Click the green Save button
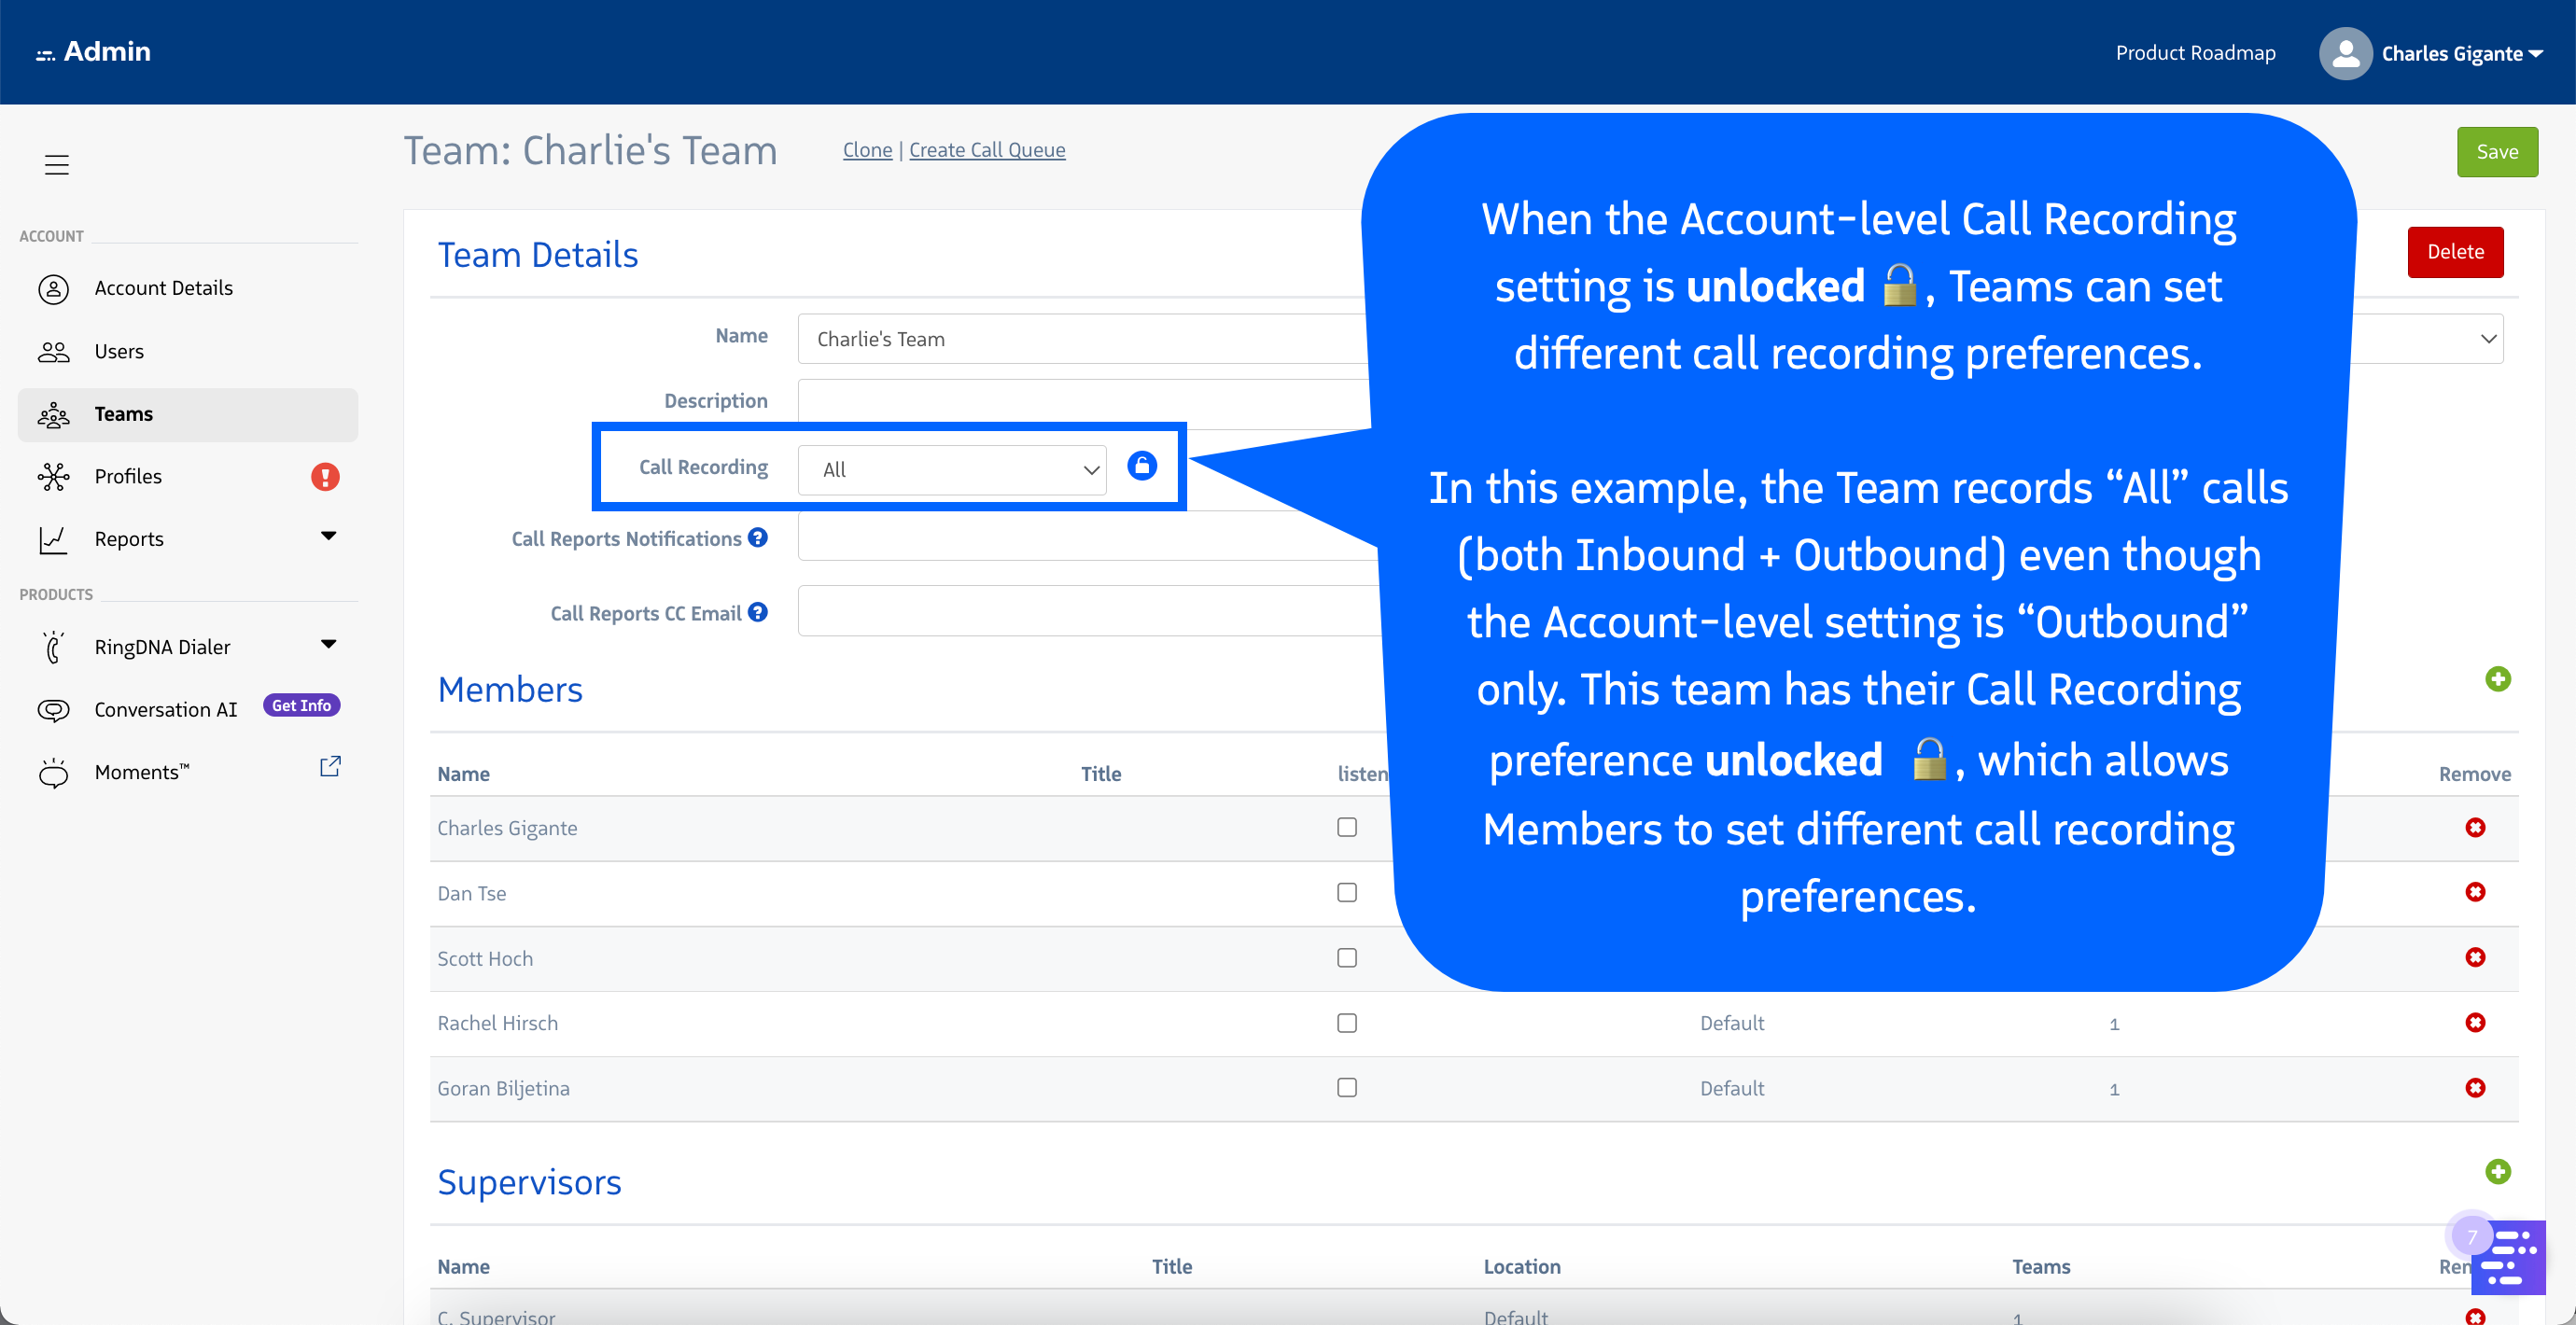Viewport: 2576px width, 1325px height. point(2497,151)
